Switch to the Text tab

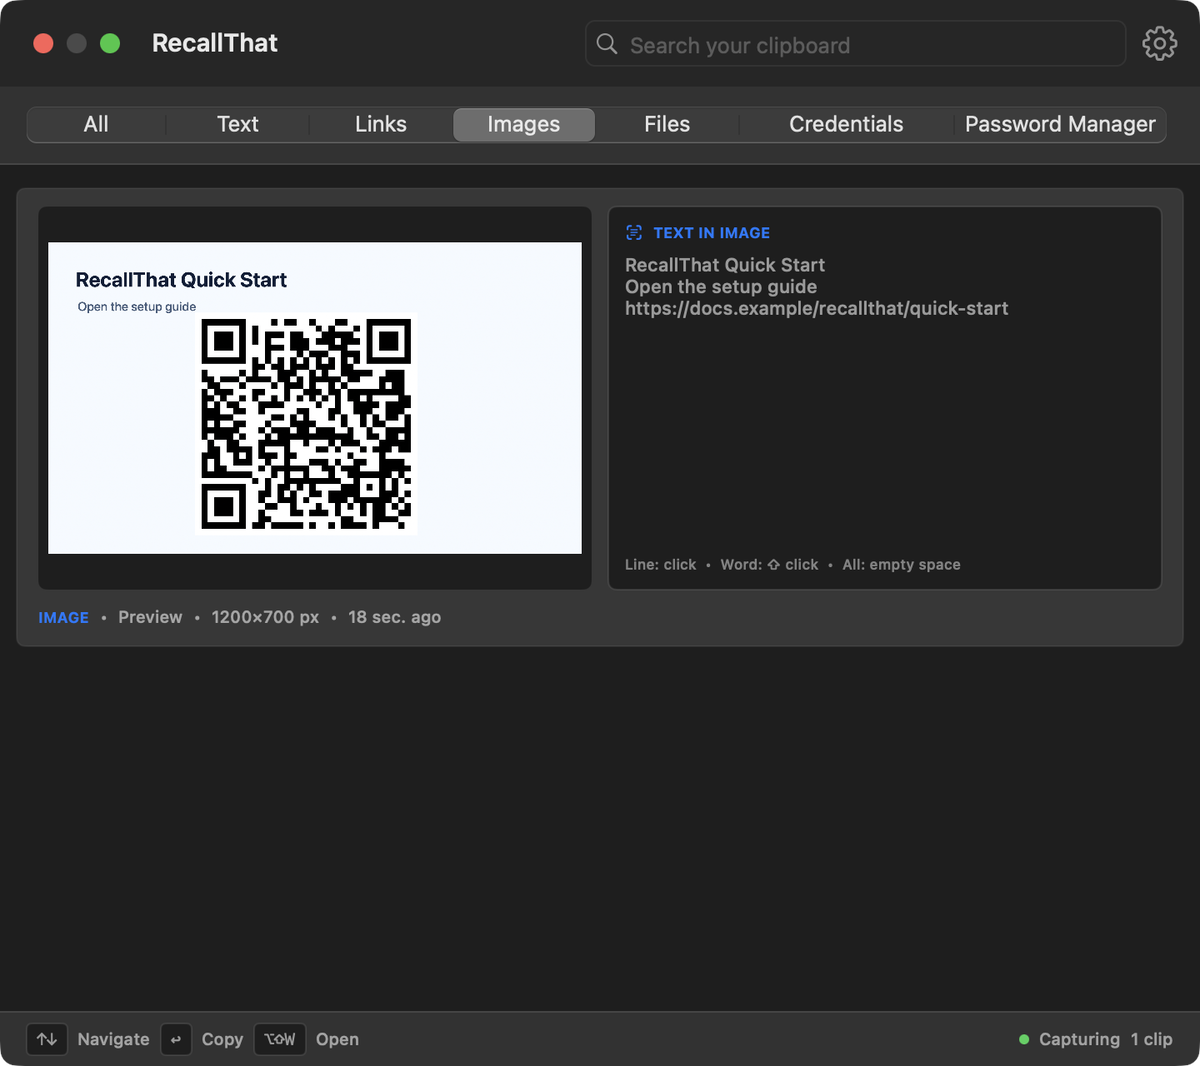(238, 125)
